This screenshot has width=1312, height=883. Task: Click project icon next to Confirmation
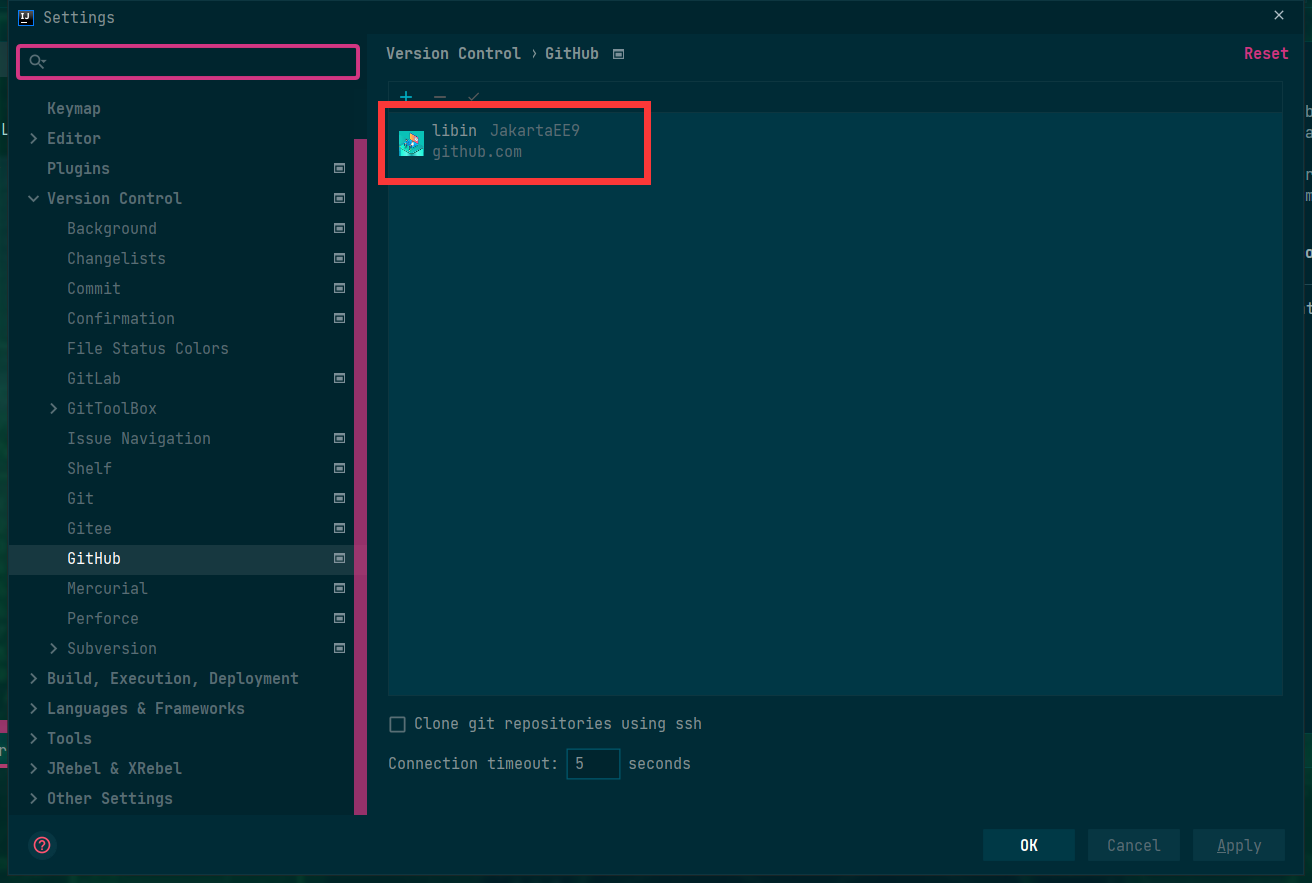click(x=339, y=318)
